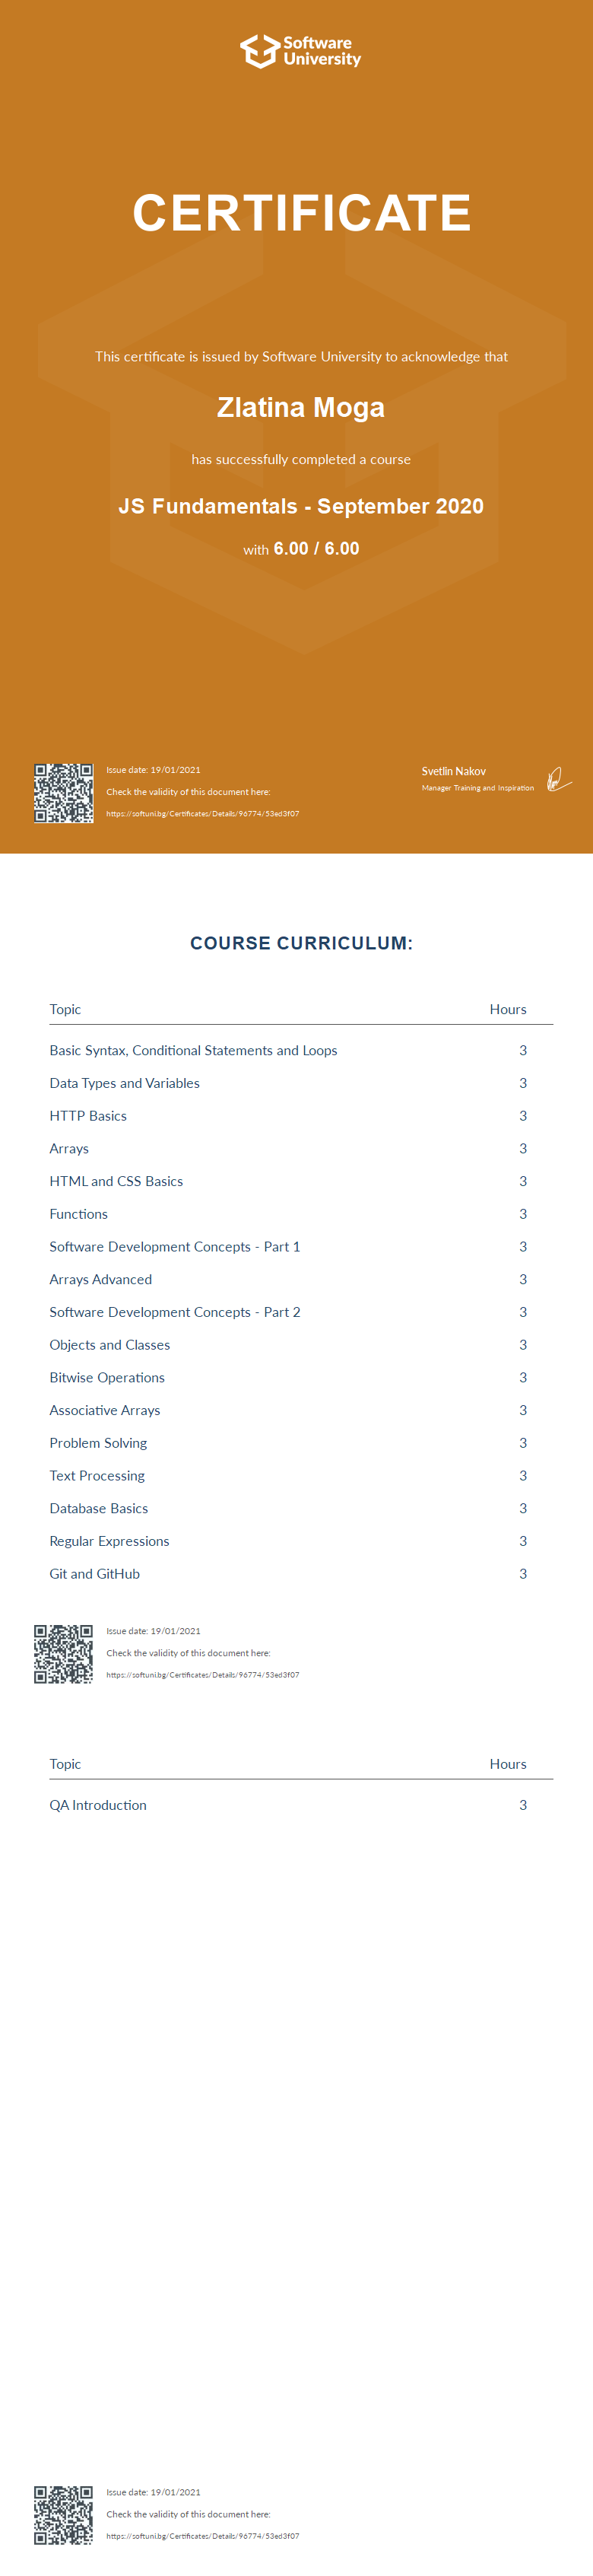593x2576 pixels.
Task: Click the QR code below Git and GitHub
Action: (x=64, y=1654)
